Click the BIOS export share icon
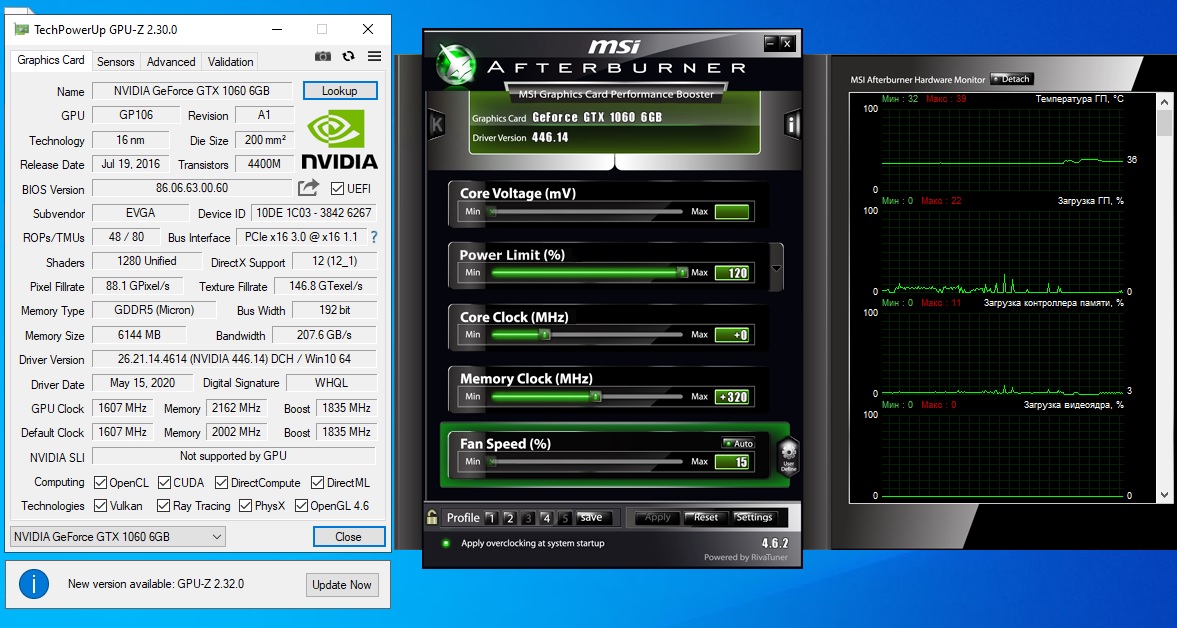1177x628 pixels. (309, 188)
